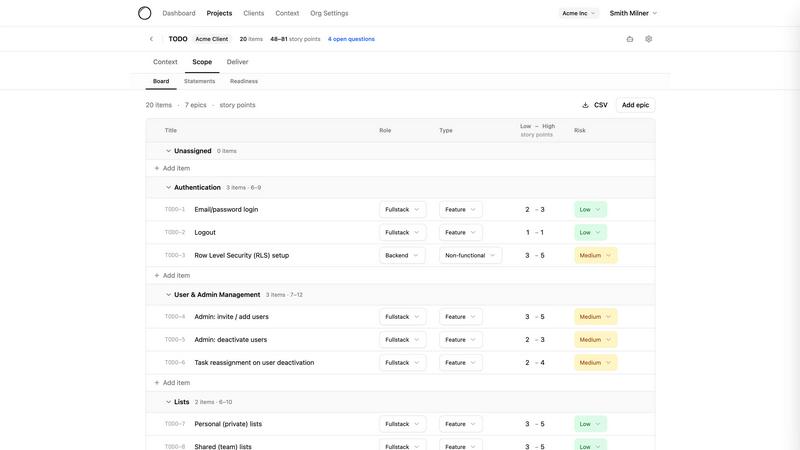This screenshot has width=800, height=450.
Task: Click the briefcase icon next to settings gear
Action: [630, 39]
